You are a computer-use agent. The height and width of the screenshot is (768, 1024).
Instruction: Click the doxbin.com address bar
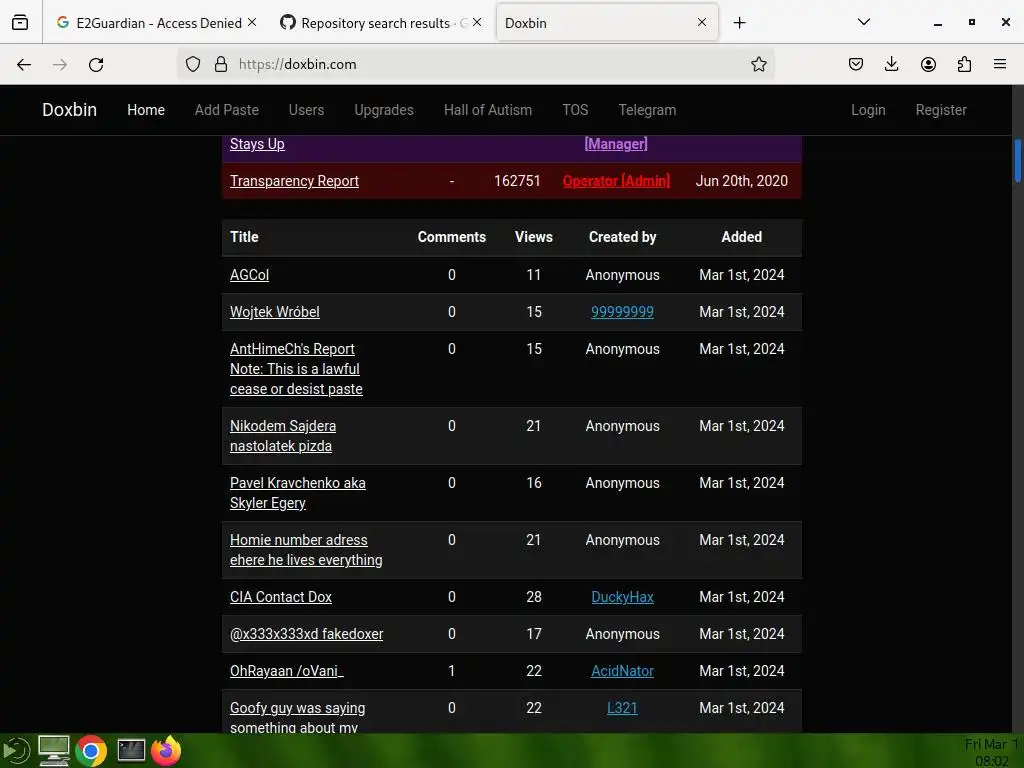[477, 64]
